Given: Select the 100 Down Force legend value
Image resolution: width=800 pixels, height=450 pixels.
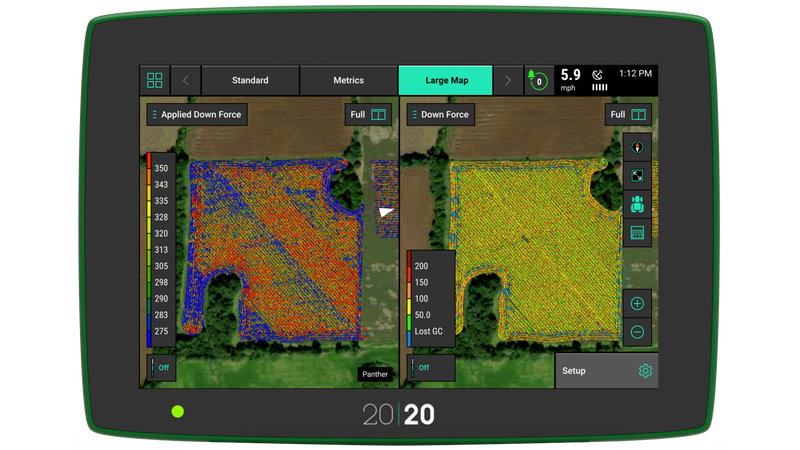Looking at the screenshot, I should coord(421,298).
